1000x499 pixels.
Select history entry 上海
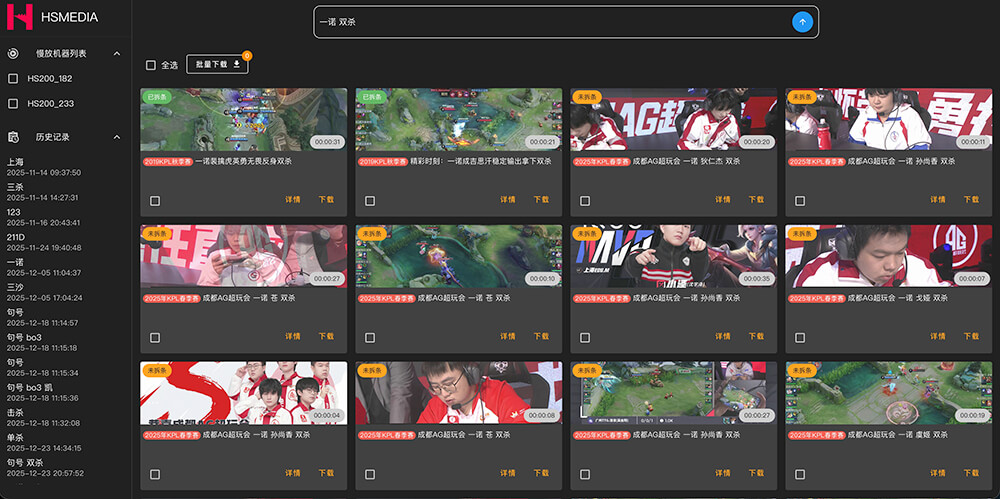(45, 167)
